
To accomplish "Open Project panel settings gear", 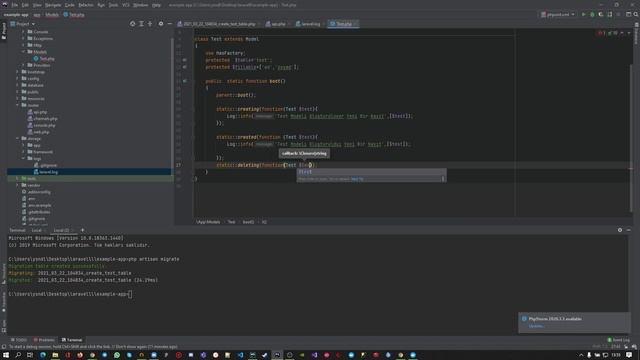I will click(161, 24).
